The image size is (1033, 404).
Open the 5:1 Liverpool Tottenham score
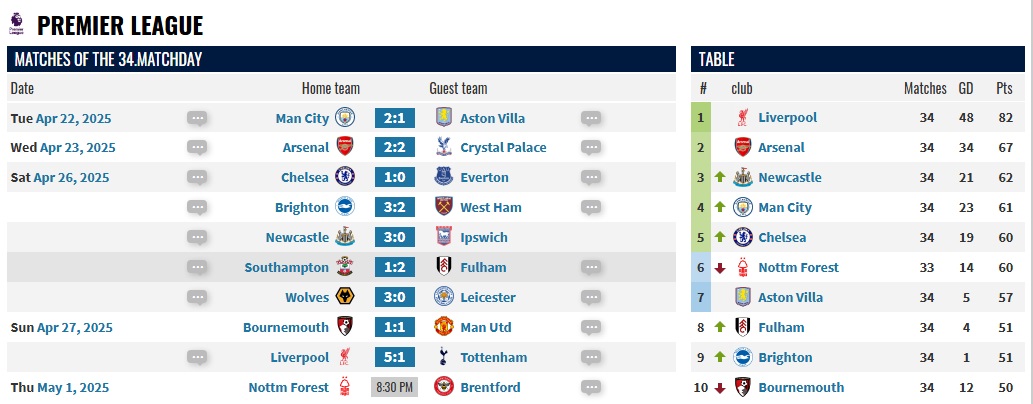(x=395, y=357)
